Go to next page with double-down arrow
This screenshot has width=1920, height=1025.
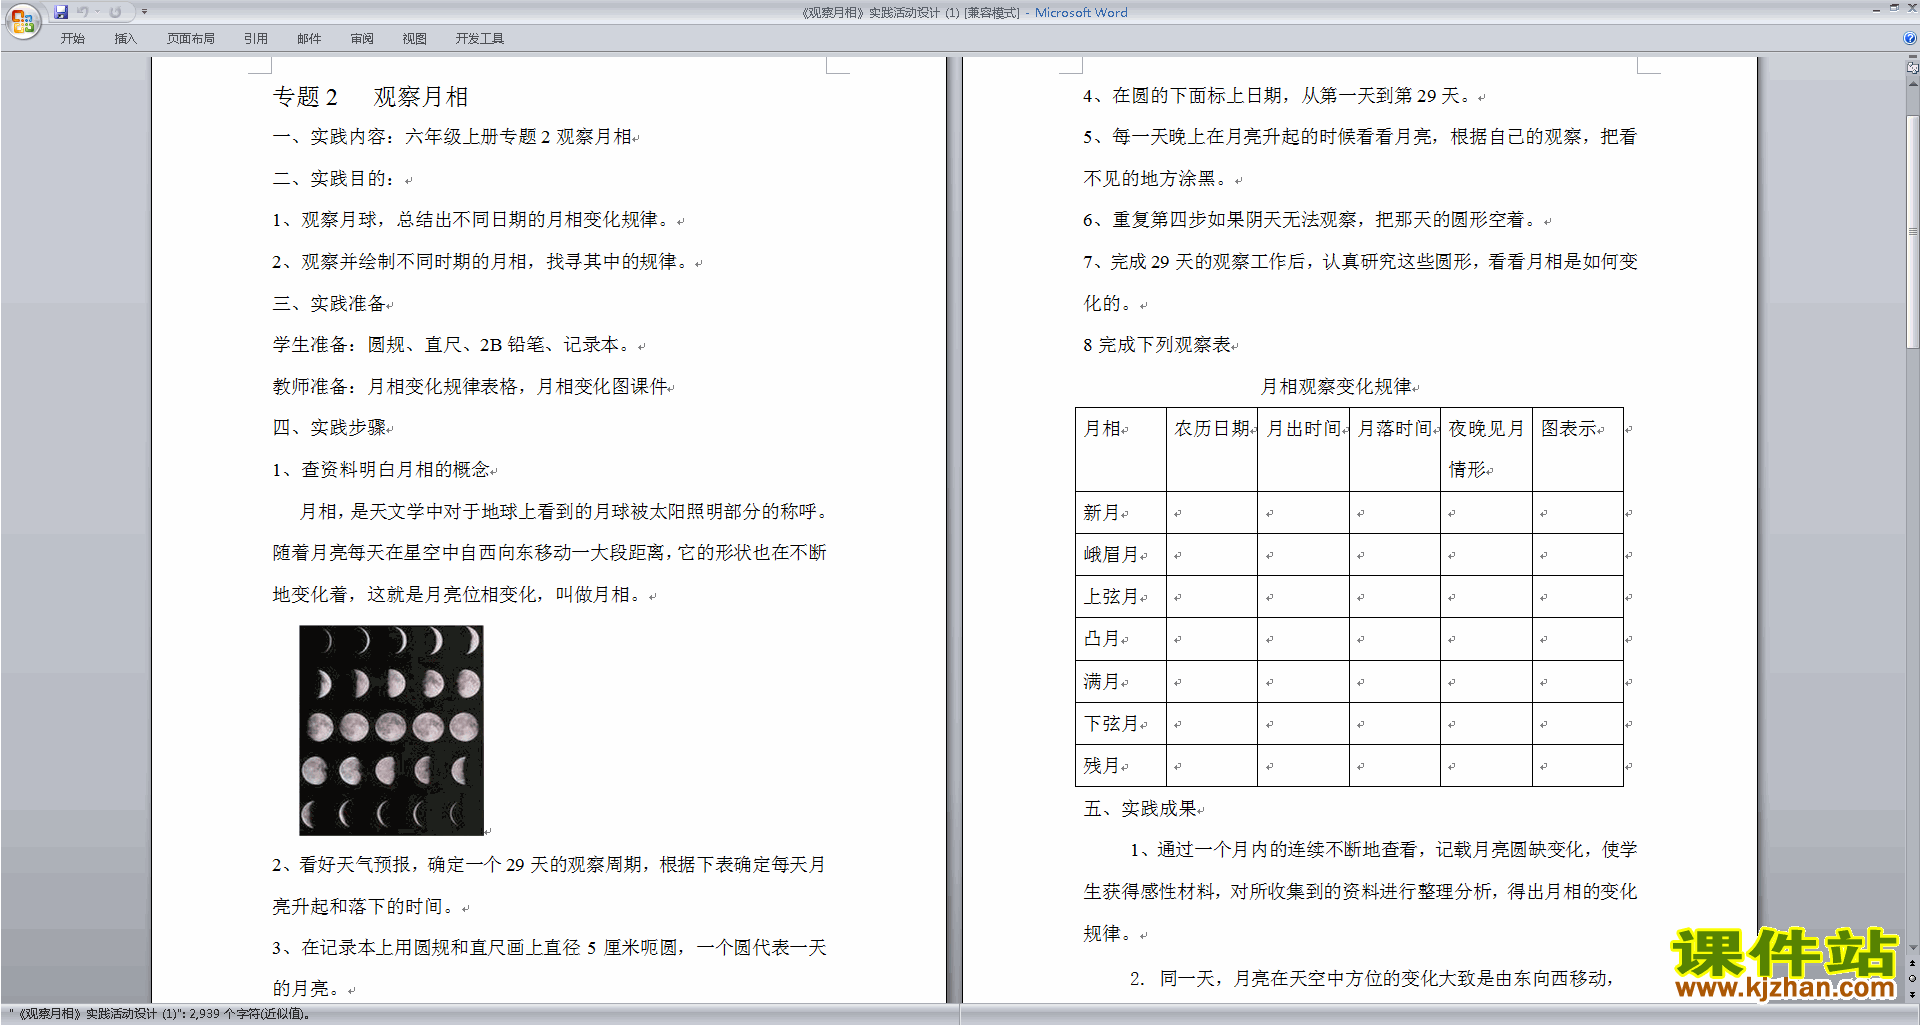(1913, 994)
